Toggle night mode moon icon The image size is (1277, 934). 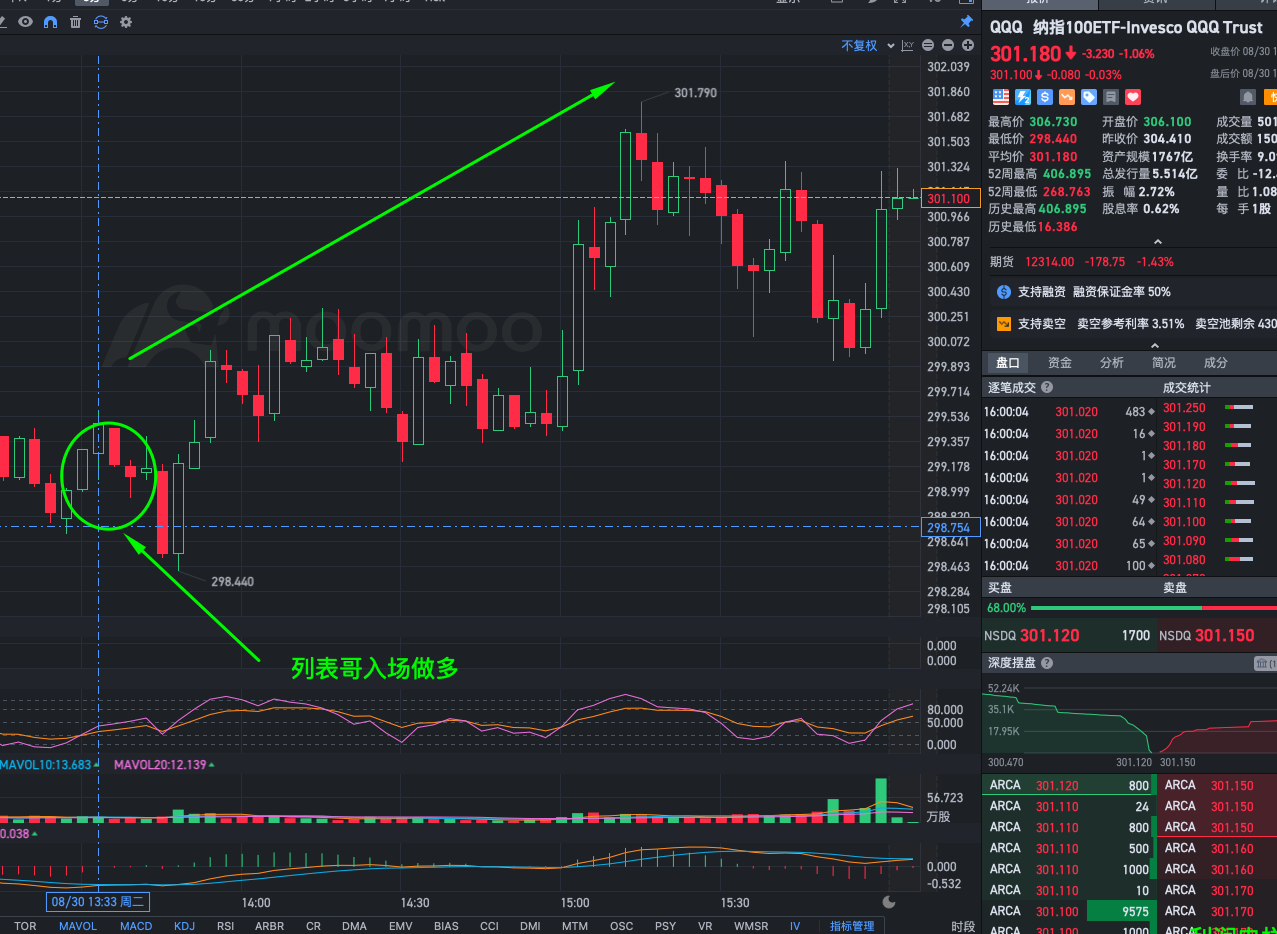point(889,901)
